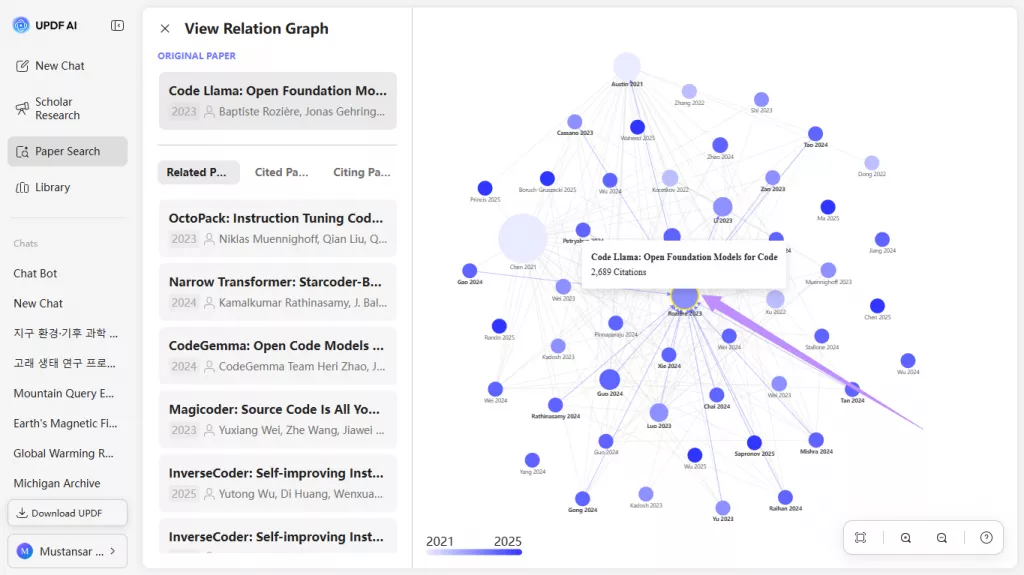1024x575 pixels.
Task: Start a New Chat from sidebar
Action: 60,66
